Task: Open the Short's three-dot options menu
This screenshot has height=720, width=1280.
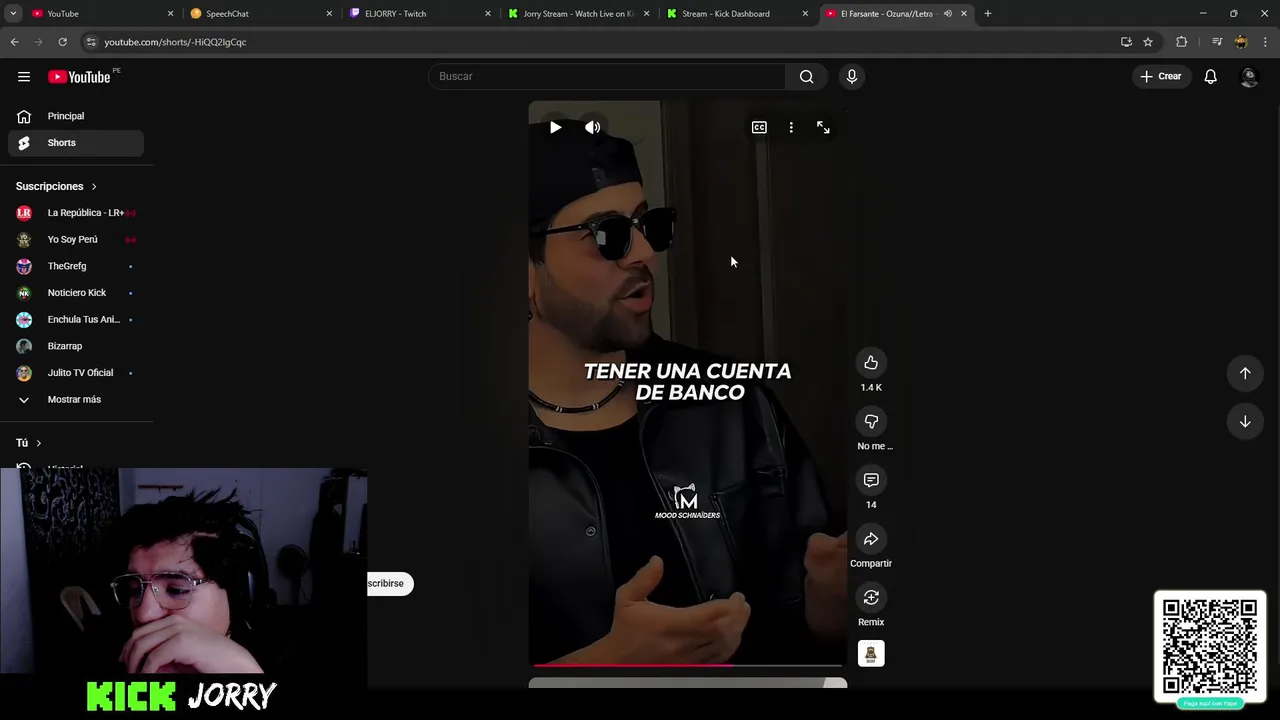Action: [x=791, y=127]
